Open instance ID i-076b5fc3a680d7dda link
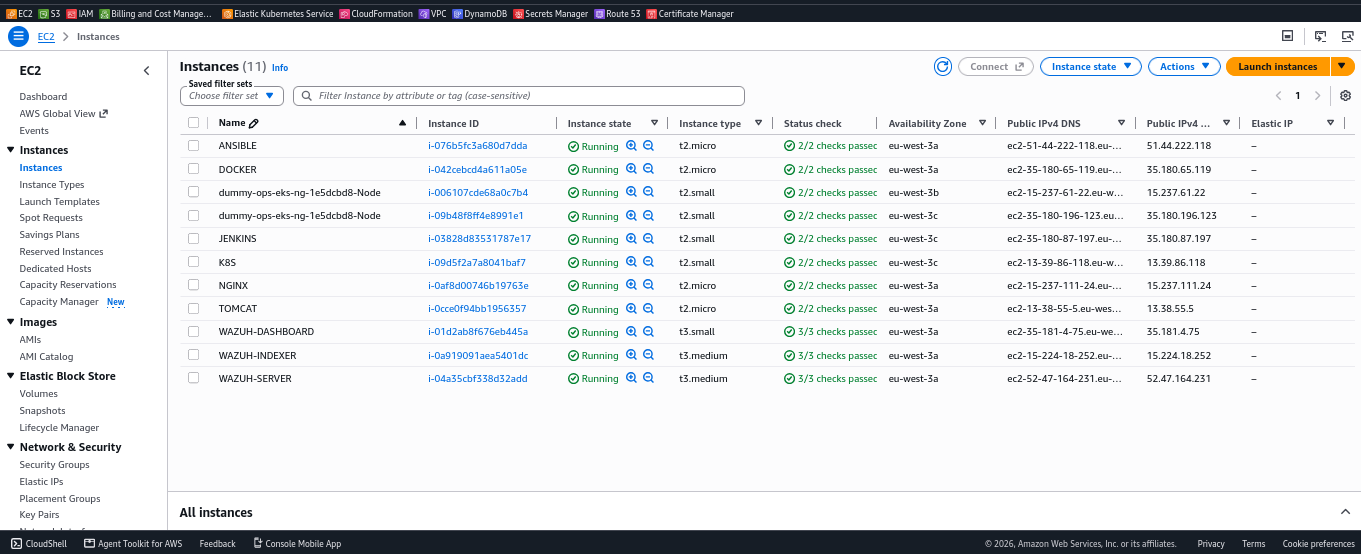 pyautogui.click(x=478, y=146)
